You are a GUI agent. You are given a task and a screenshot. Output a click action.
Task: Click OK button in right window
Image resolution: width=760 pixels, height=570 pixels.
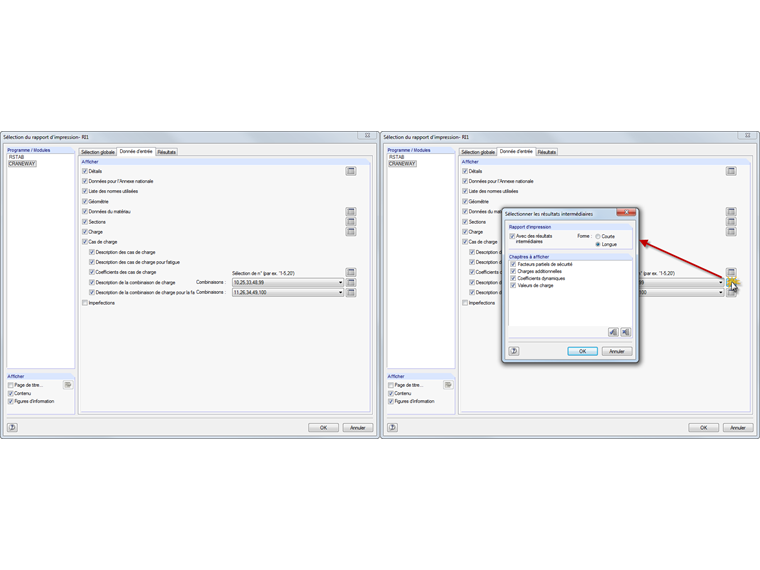click(703, 428)
